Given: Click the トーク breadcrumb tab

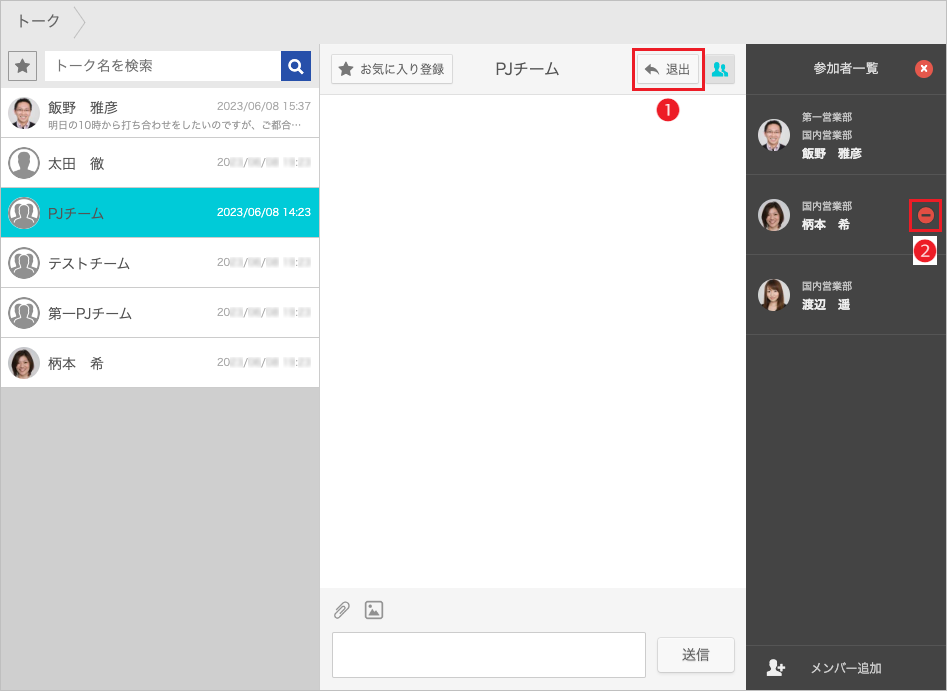Looking at the screenshot, I should tap(38, 21).
